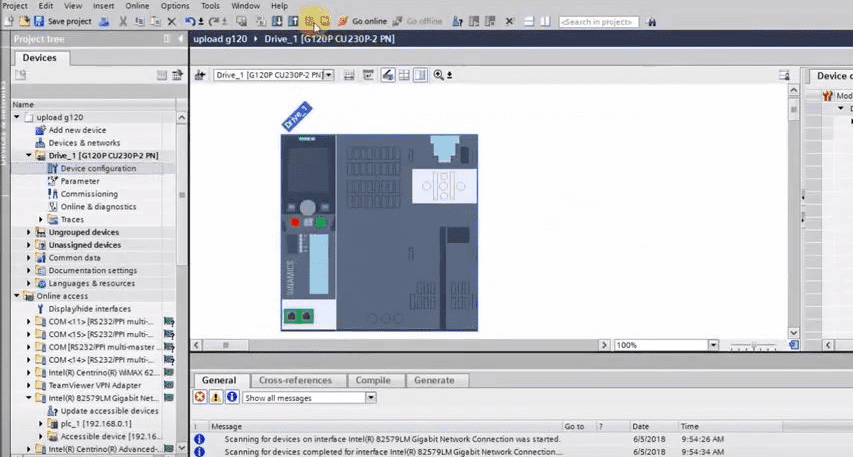Open the Tools menu
The image size is (853, 457).
coord(210,5)
